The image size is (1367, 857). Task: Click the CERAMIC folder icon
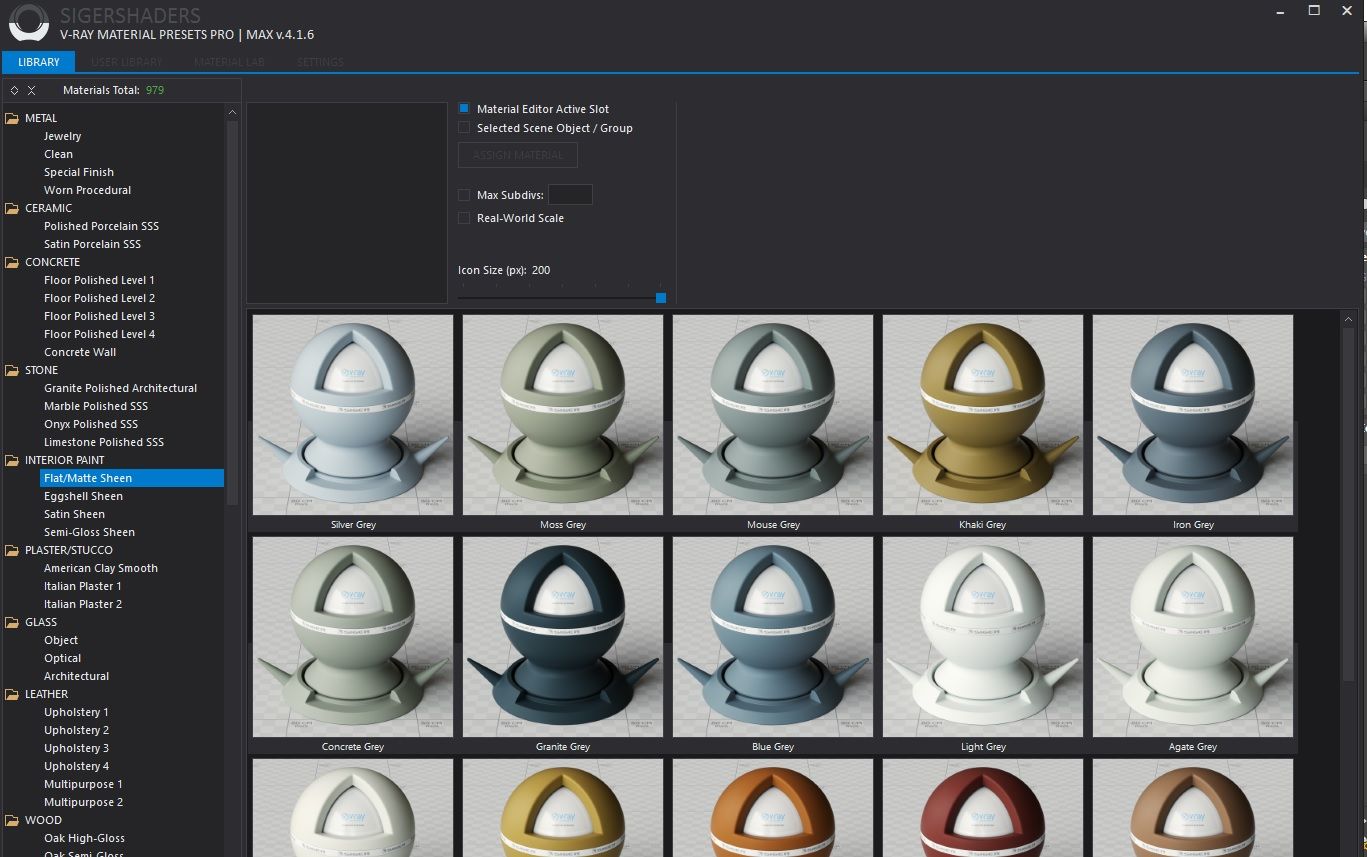click(x=12, y=208)
